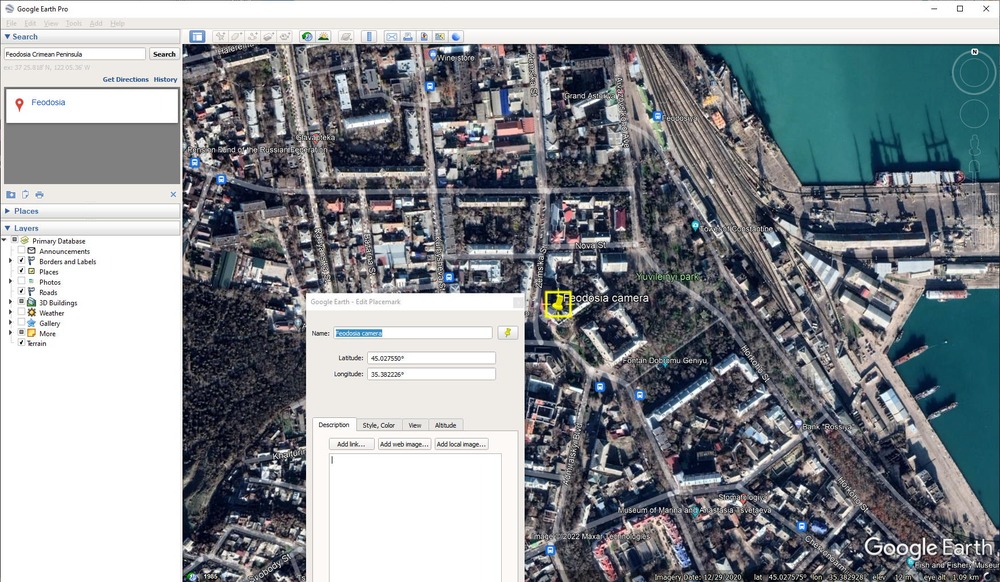
Task: Uncheck Borders and Labels layer
Action: [x=21, y=261]
